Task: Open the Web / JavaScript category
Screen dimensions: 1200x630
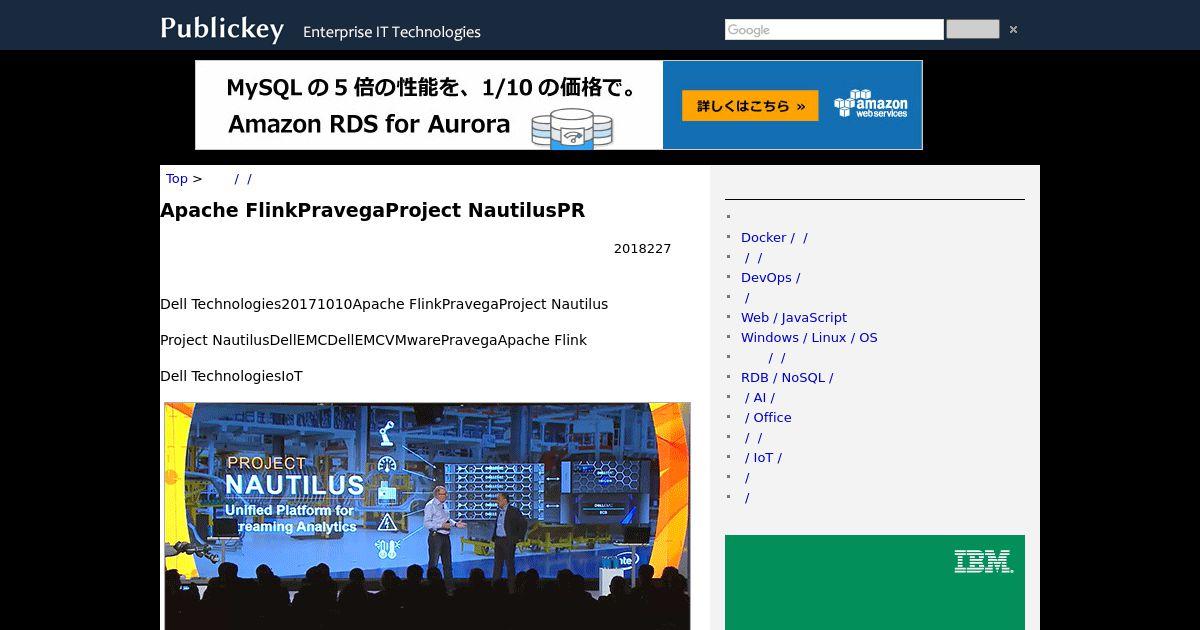Action: 794,318
